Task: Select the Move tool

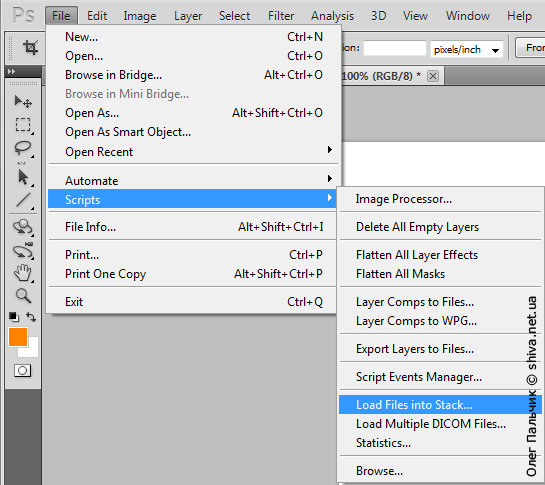Action: point(23,101)
